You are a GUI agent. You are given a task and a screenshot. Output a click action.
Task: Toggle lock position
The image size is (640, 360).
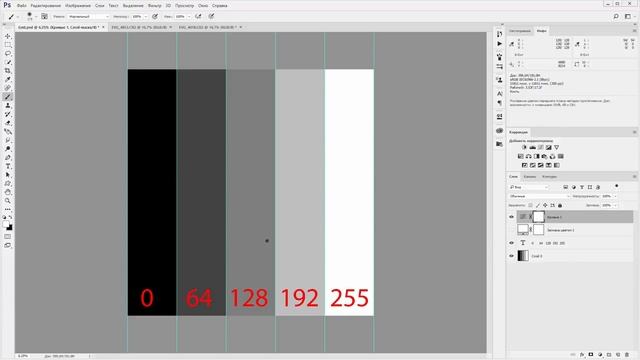click(x=545, y=205)
